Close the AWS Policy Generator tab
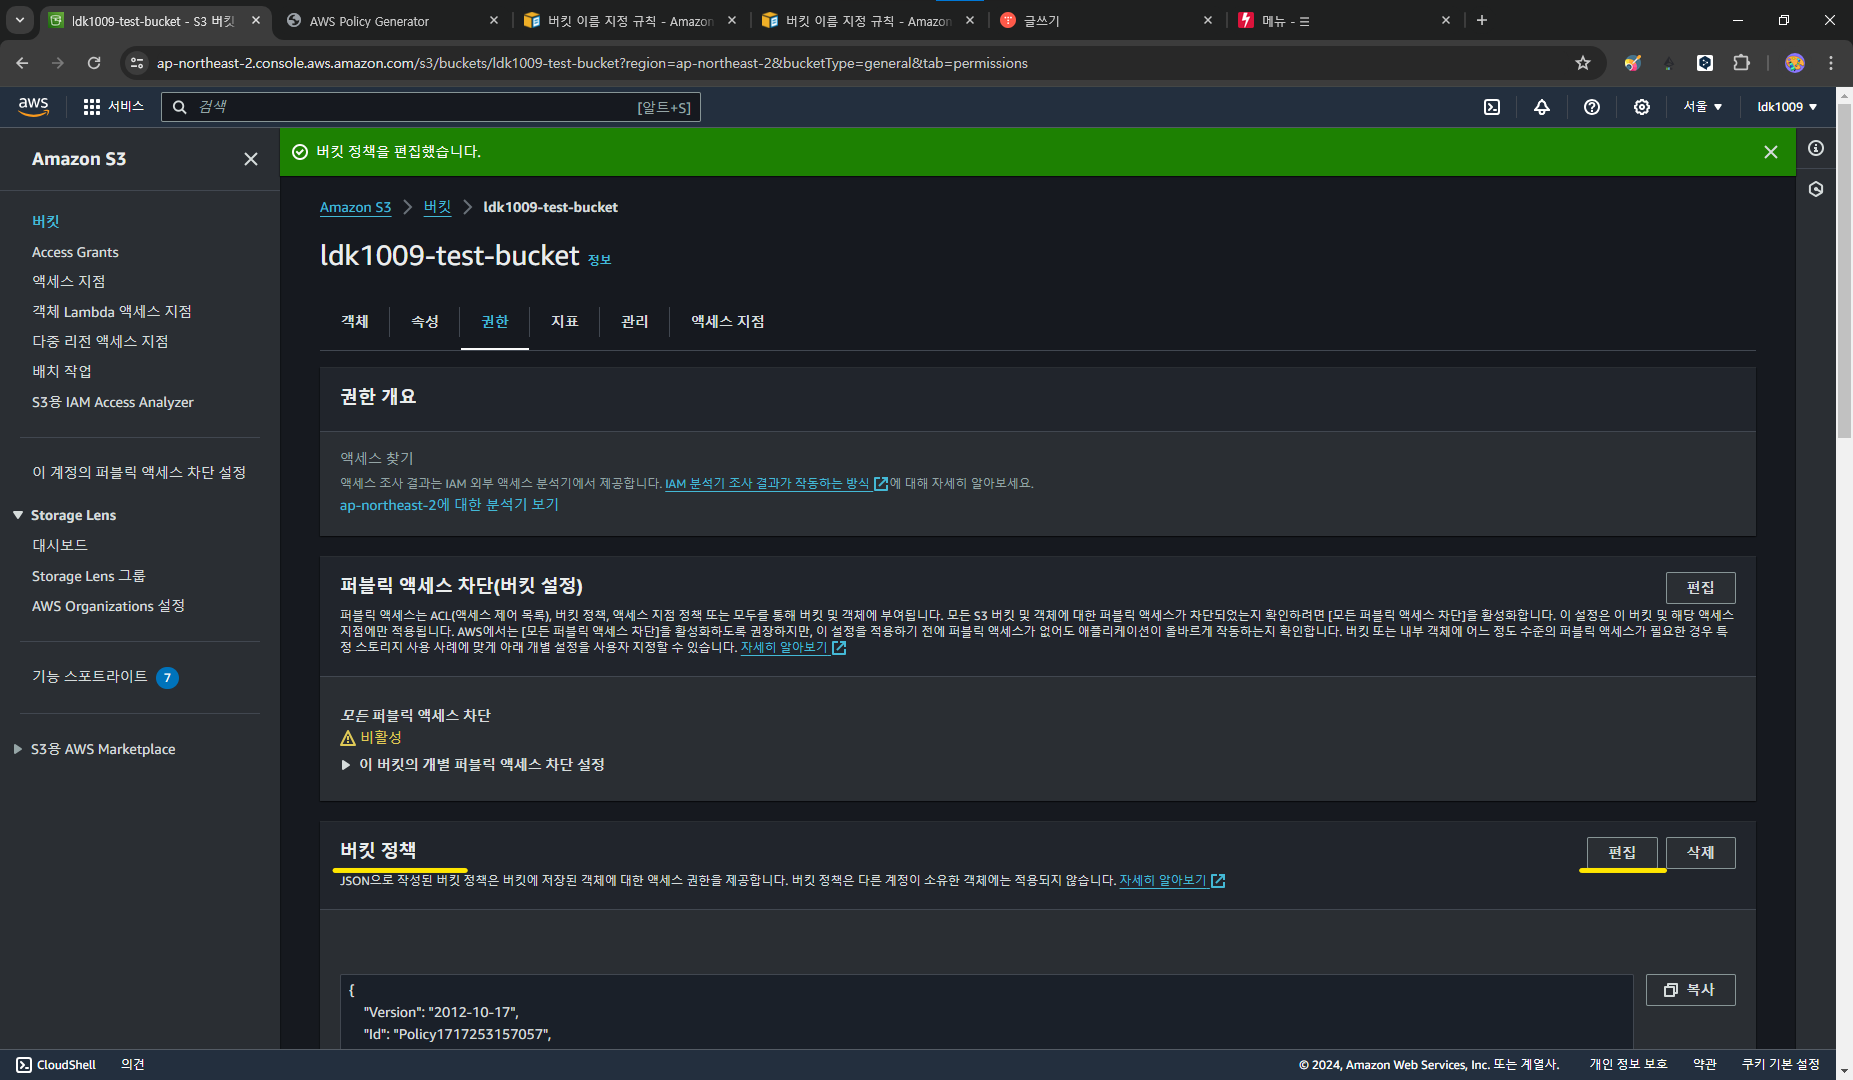The width and height of the screenshot is (1853, 1080). [x=494, y=20]
